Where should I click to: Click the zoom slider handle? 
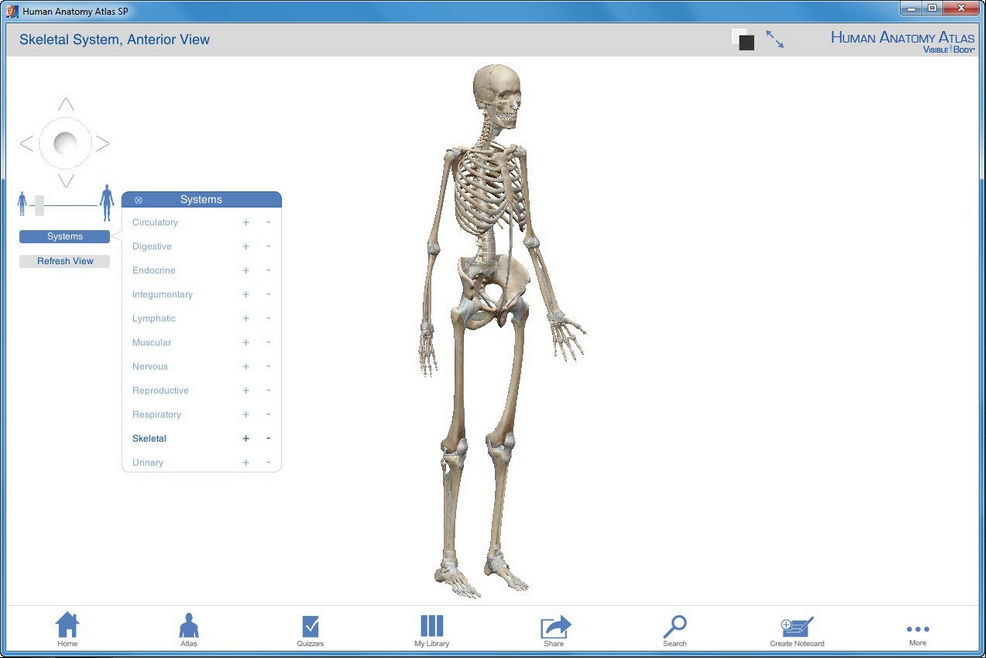(x=39, y=205)
